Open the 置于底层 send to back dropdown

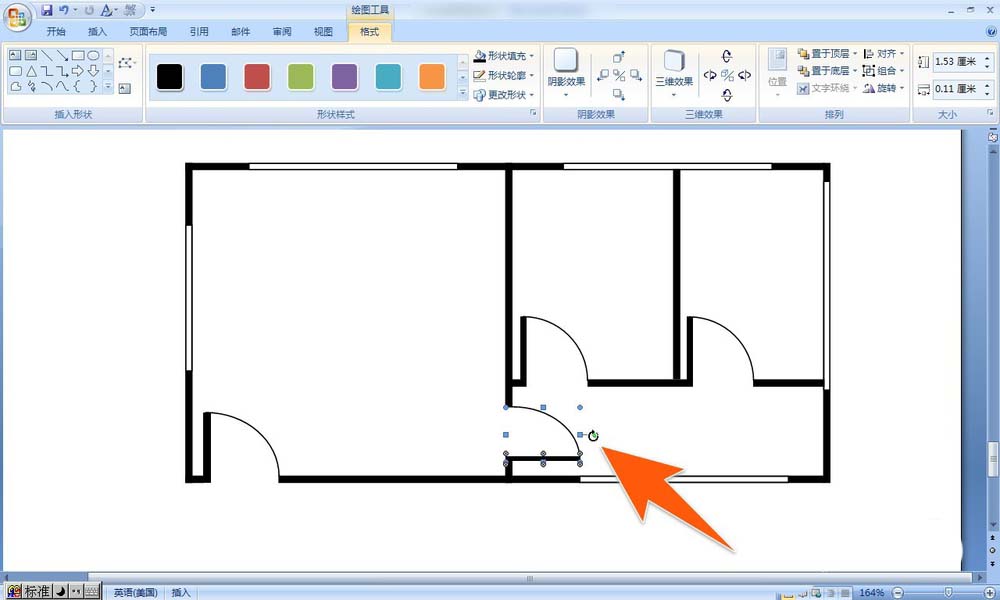click(x=827, y=71)
